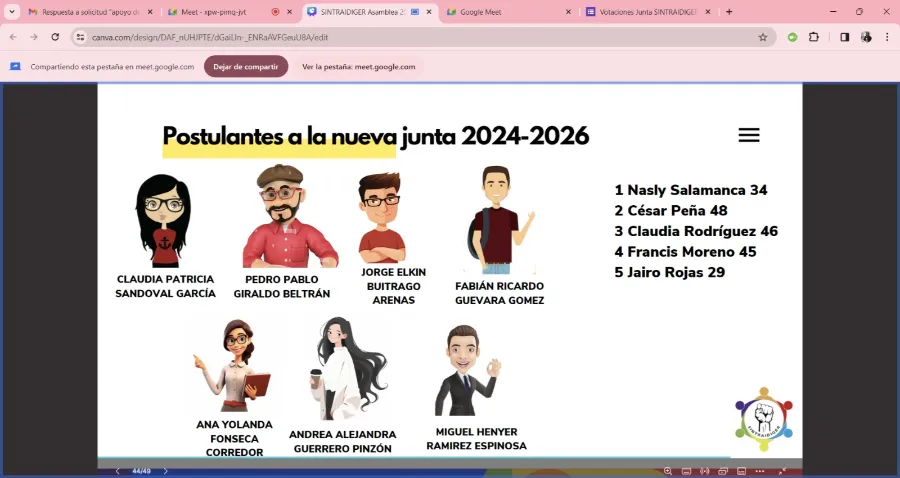Open the hamburger menu on the slide
Image resolution: width=900 pixels, height=478 pixels.
click(x=748, y=135)
